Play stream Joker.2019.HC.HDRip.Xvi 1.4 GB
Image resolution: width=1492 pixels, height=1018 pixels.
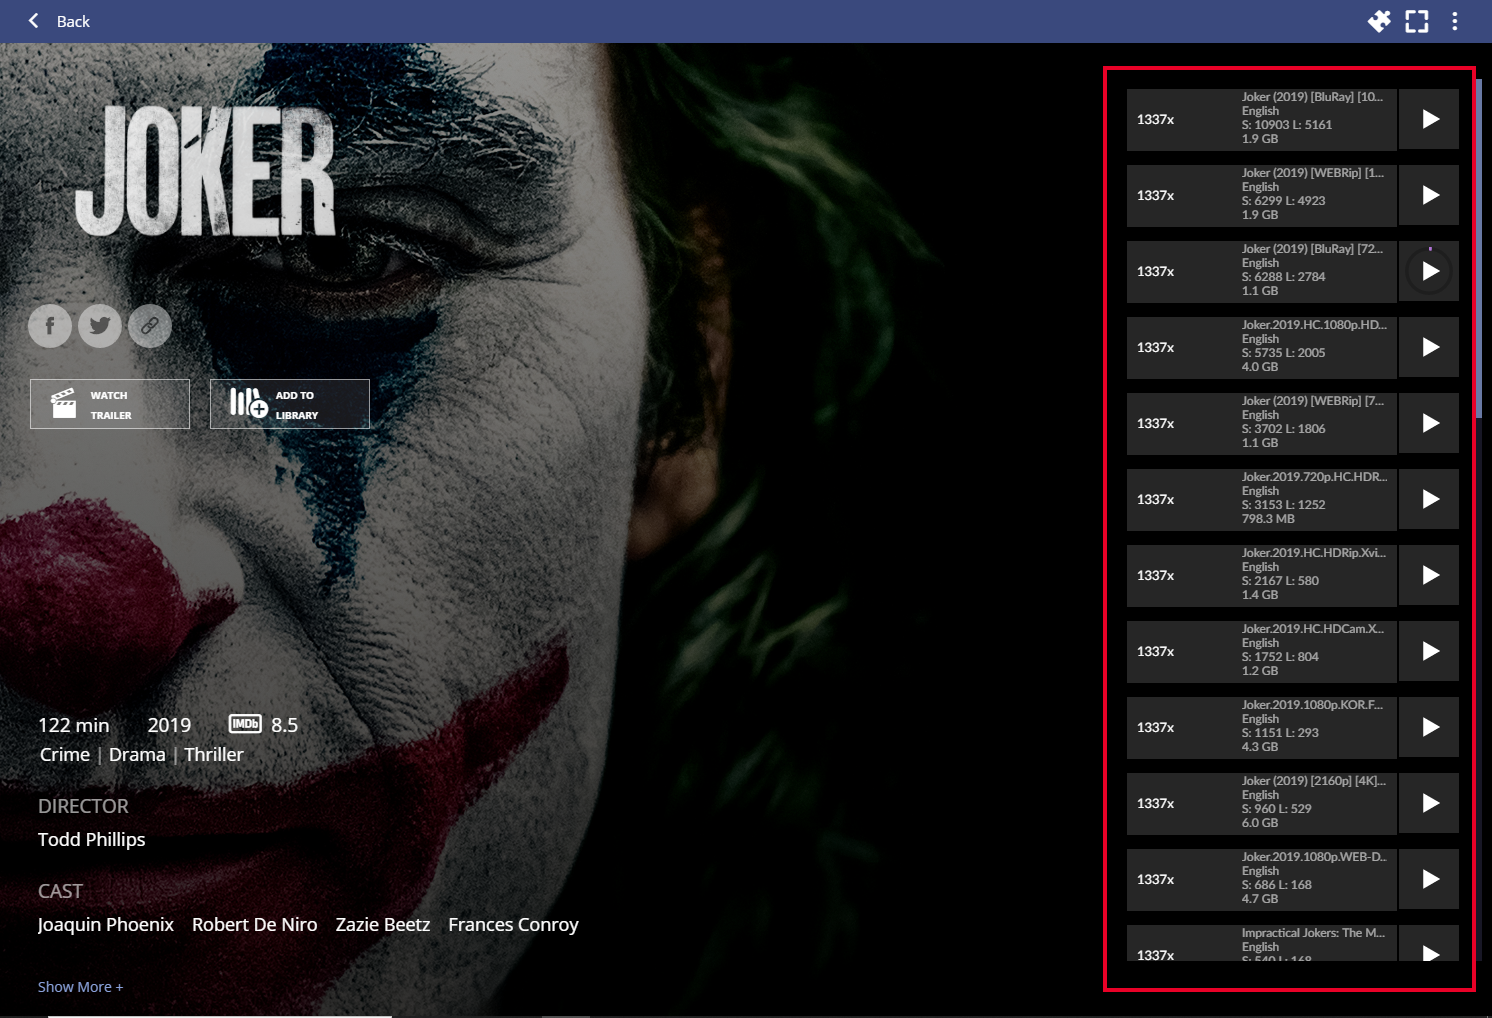pos(1429,575)
